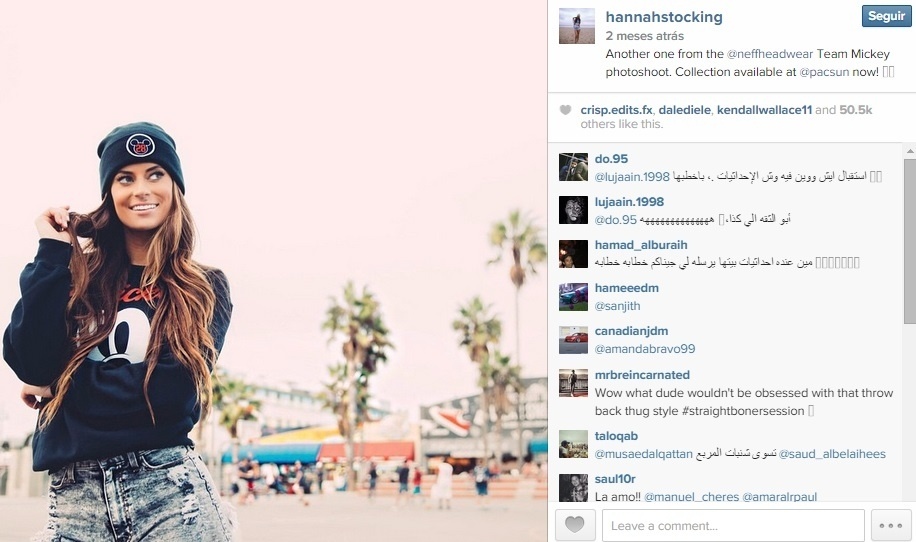Image resolution: width=916 pixels, height=542 pixels.
Task: Open the @pacsun mention link
Action: click(824, 72)
